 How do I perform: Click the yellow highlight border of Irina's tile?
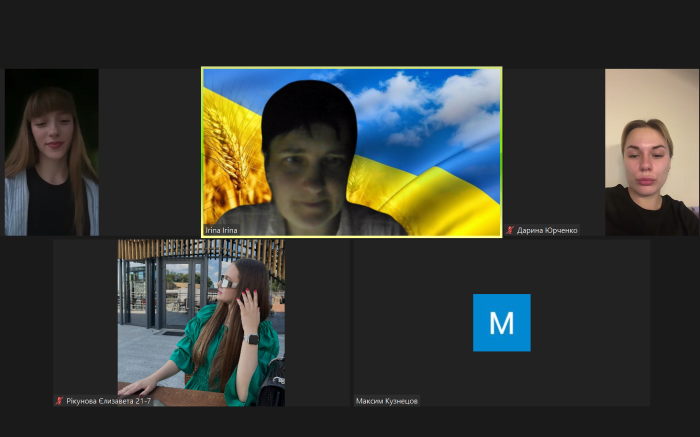click(351, 68)
